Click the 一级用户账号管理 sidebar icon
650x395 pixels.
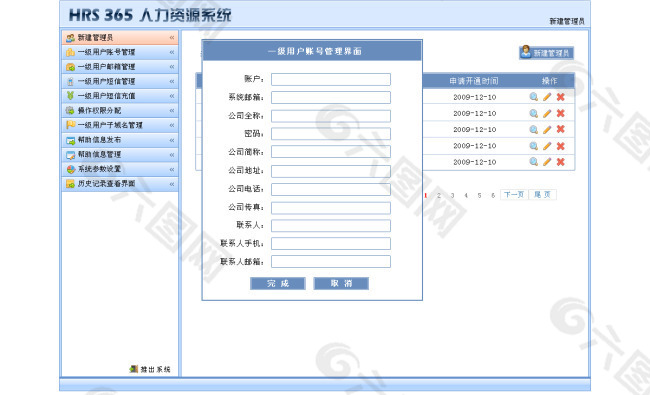[x=70, y=52]
